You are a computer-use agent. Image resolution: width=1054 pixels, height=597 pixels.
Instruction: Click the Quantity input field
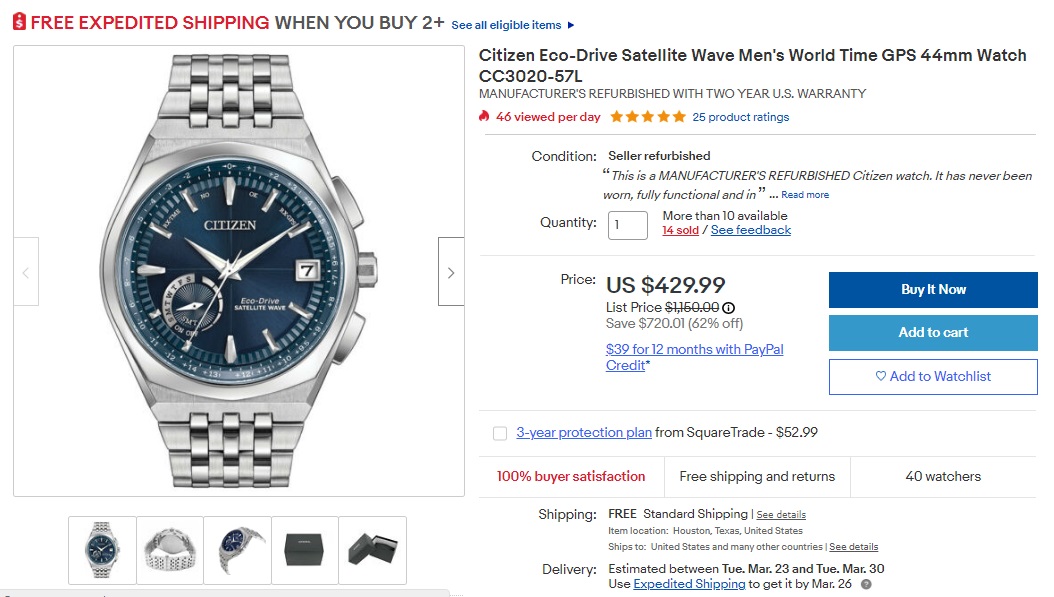[628, 224]
